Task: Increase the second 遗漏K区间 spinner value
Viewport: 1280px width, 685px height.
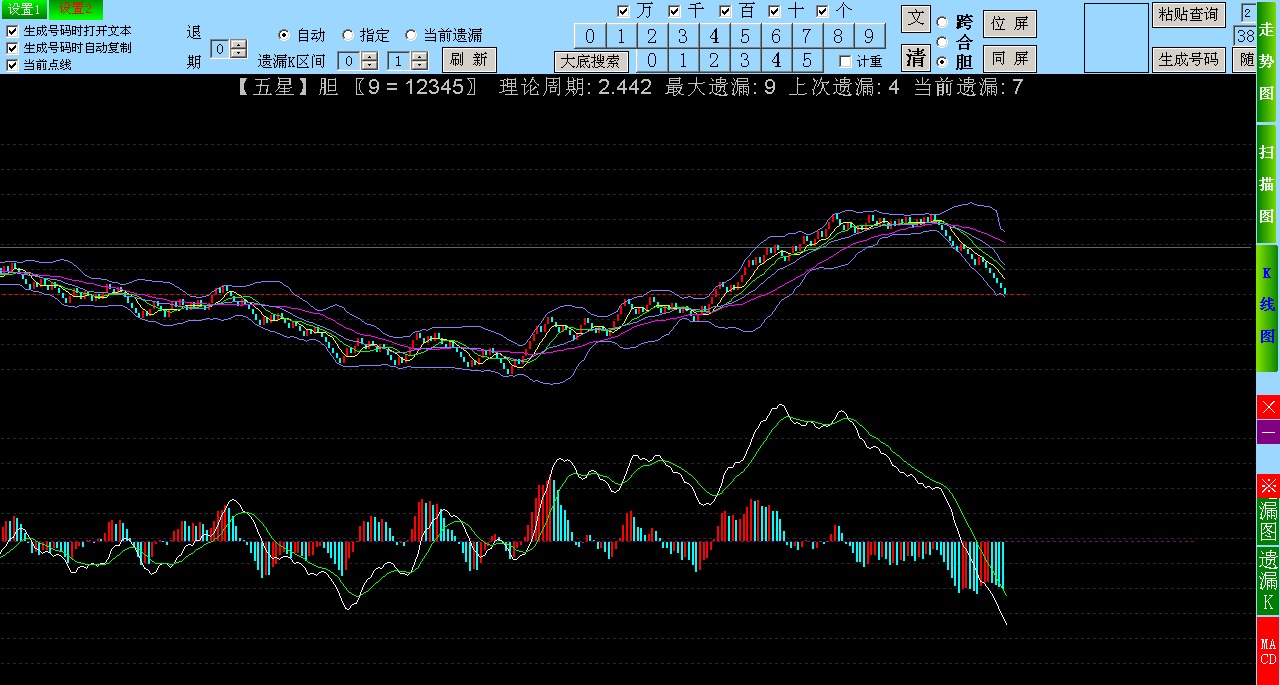Action: pos(419,56)
